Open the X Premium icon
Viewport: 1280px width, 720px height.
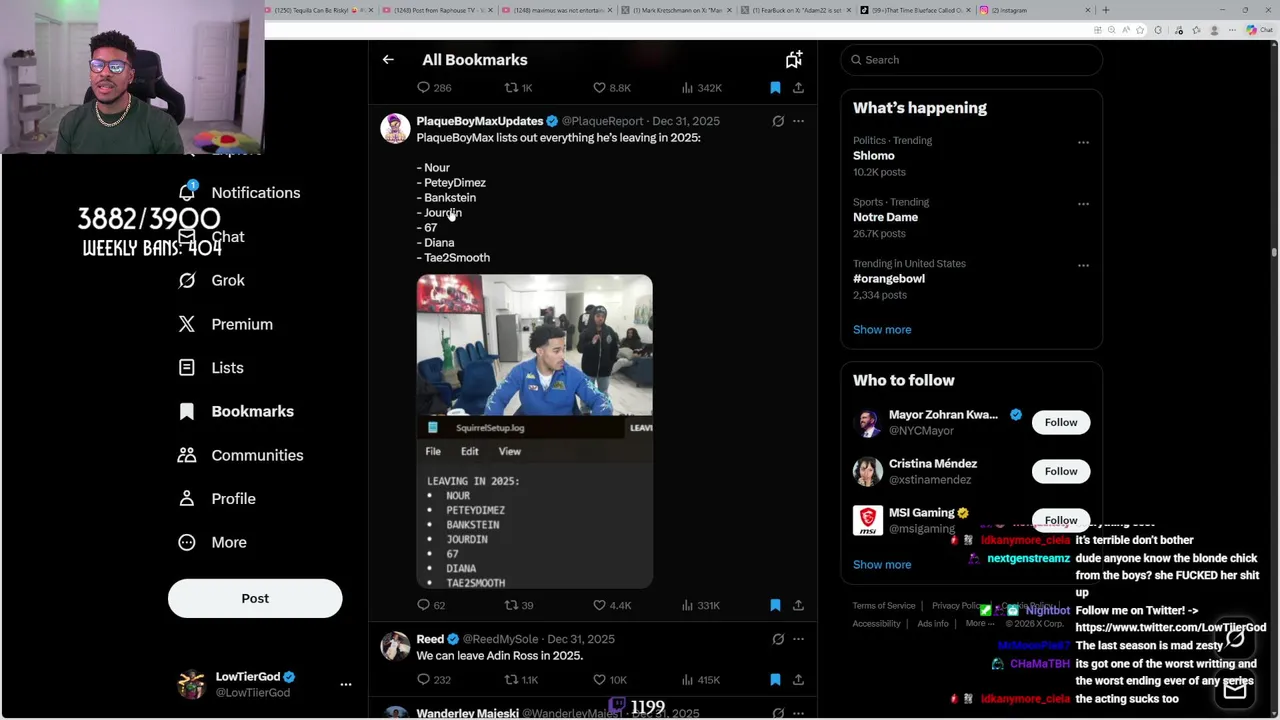point(187,324)
